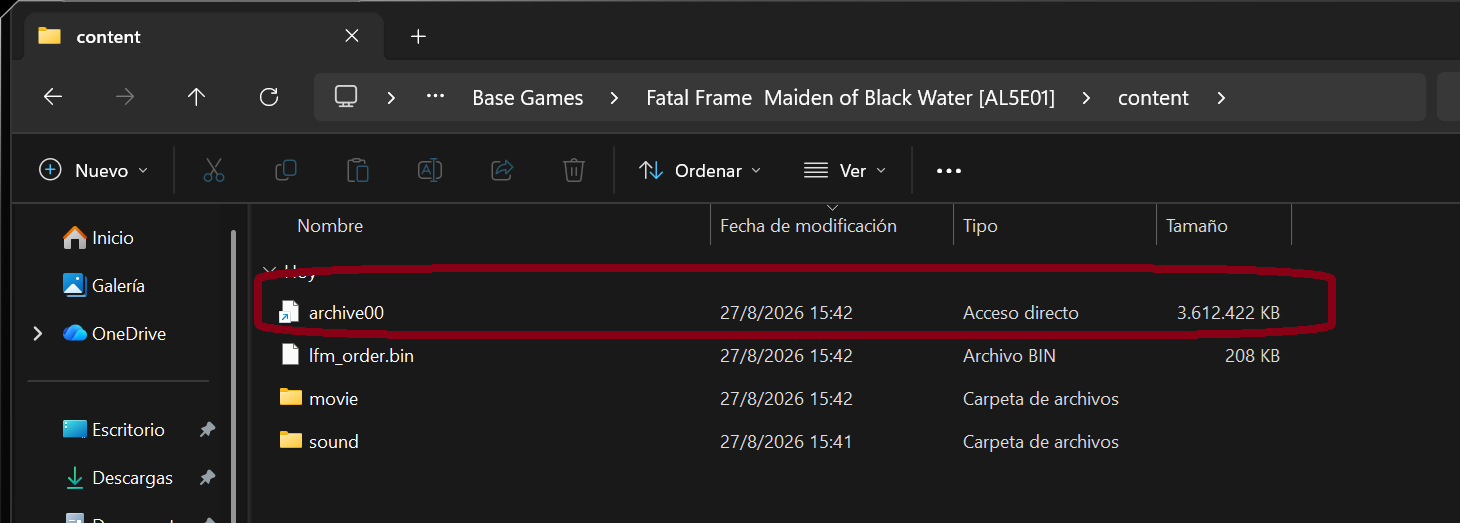
Task: Sort by Tipo column header
Action: [980, 226]
